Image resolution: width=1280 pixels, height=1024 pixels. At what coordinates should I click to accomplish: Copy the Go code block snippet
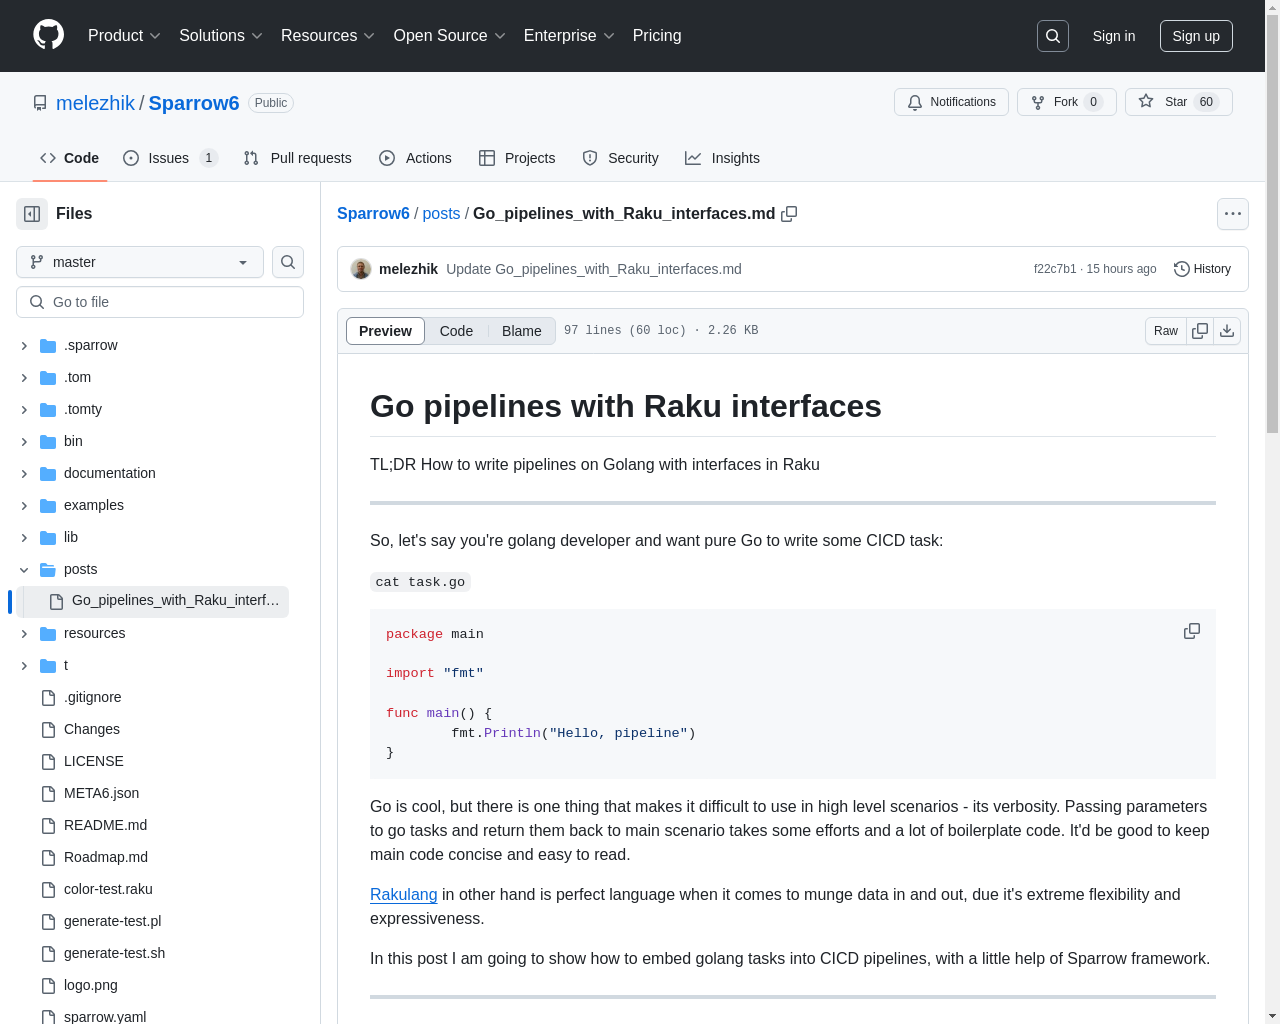click(x=1192, y=631)
